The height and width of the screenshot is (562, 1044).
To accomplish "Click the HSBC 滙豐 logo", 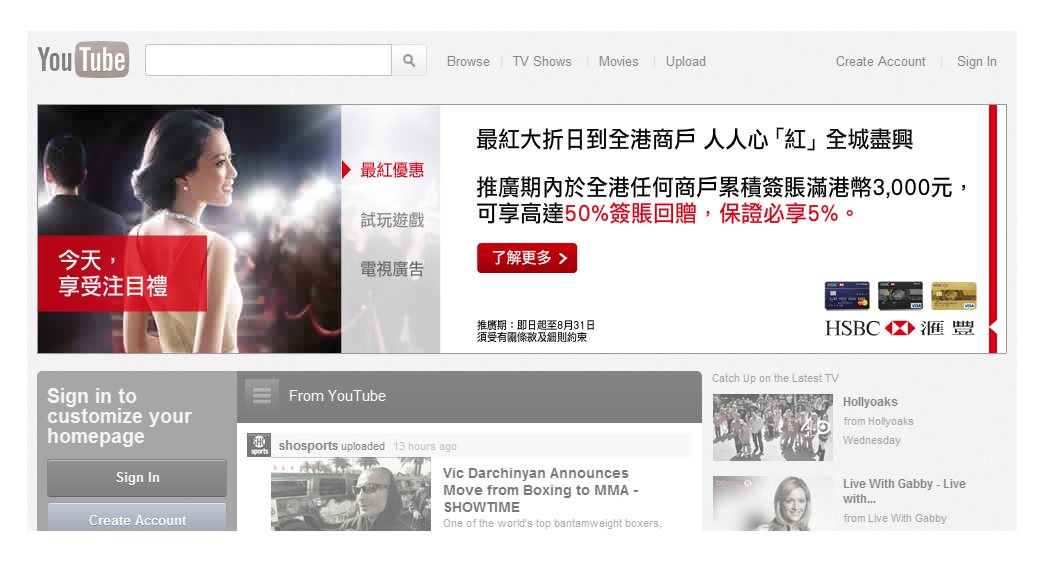I will click(x=900, y=328).
